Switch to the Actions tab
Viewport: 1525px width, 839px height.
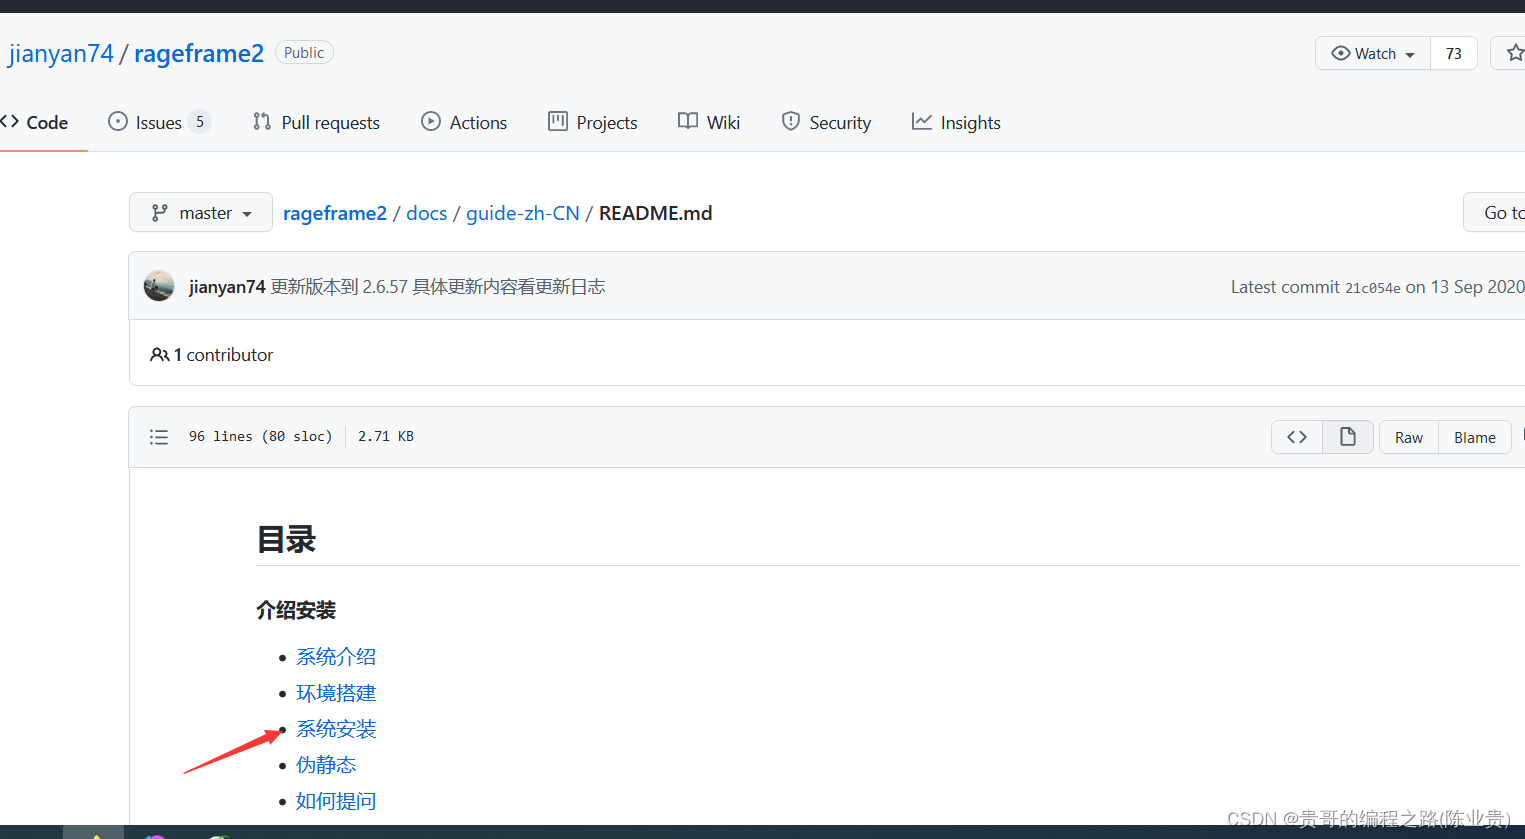(x=464, y=122)
